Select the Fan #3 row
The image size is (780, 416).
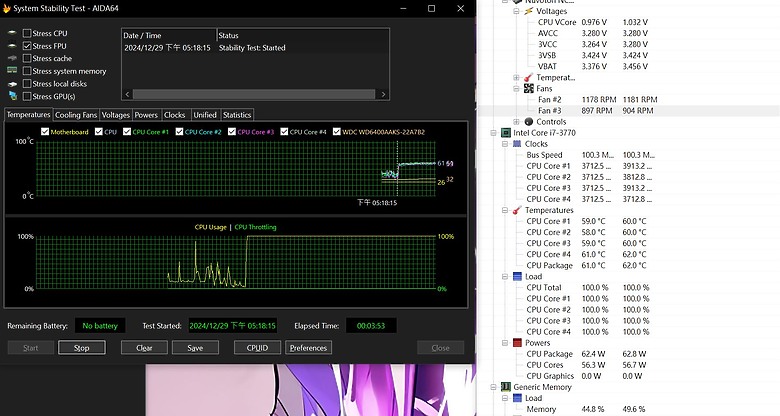click(x=629, y=110)
